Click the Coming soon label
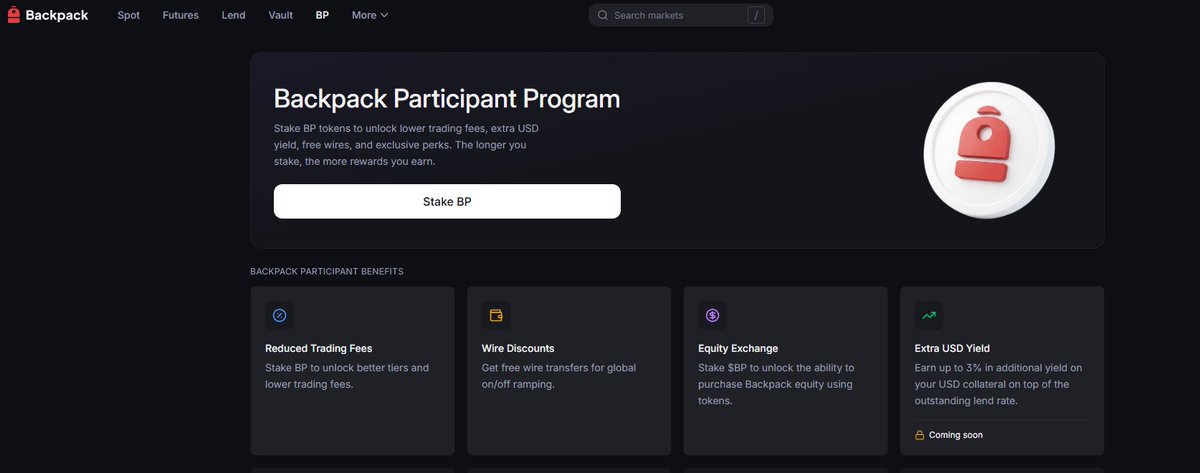Image resolution: width=1200 pixels, height=473 pixels. (956, 435)
